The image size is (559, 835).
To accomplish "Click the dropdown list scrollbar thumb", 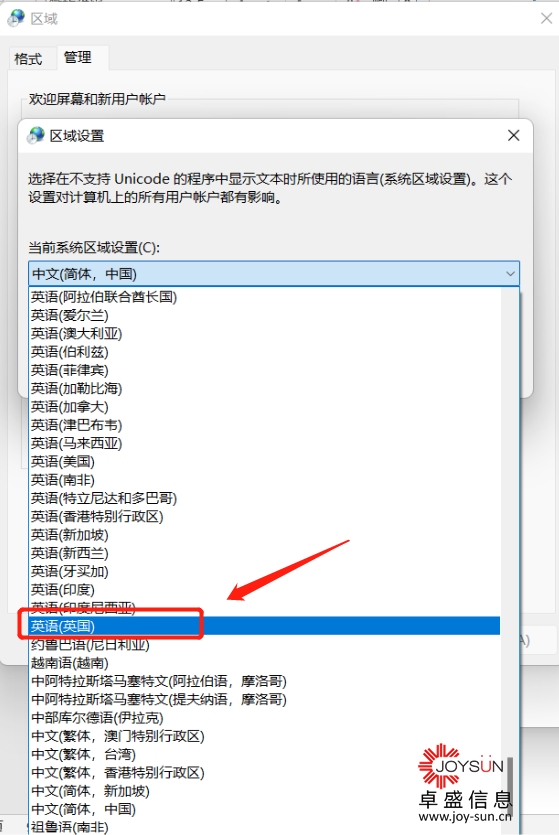I will (509, 787).
